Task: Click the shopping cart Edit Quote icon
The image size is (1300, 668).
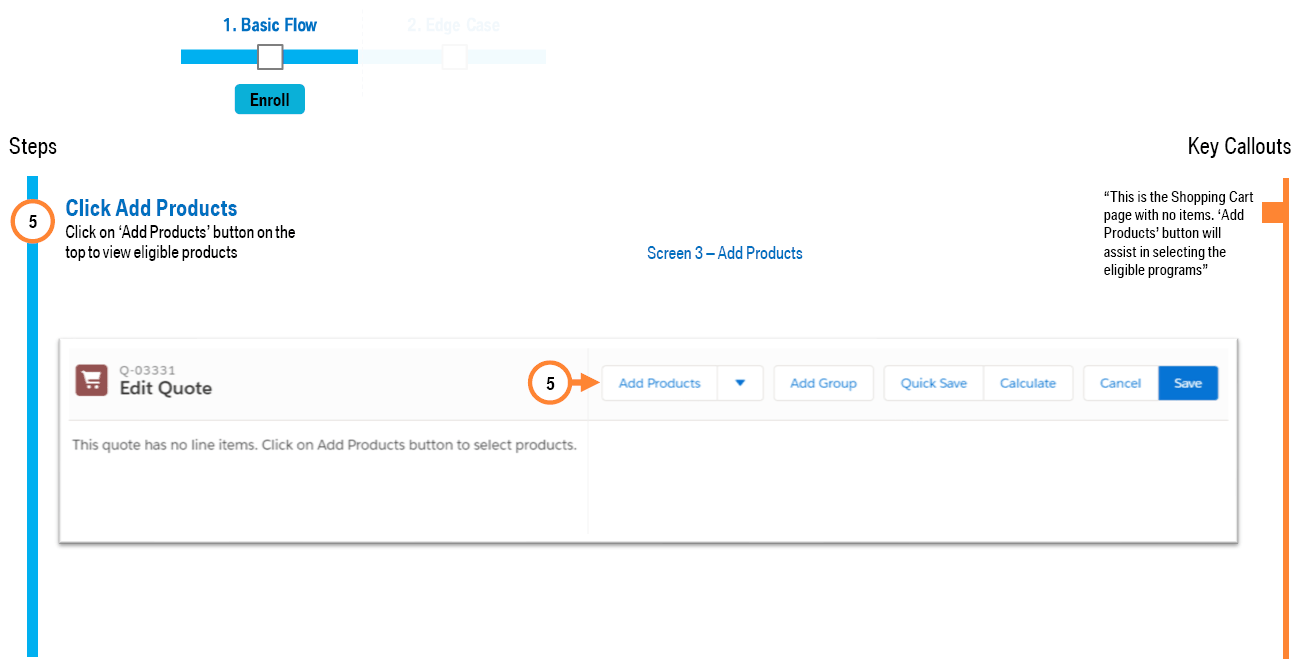Action: click(92, 380)
